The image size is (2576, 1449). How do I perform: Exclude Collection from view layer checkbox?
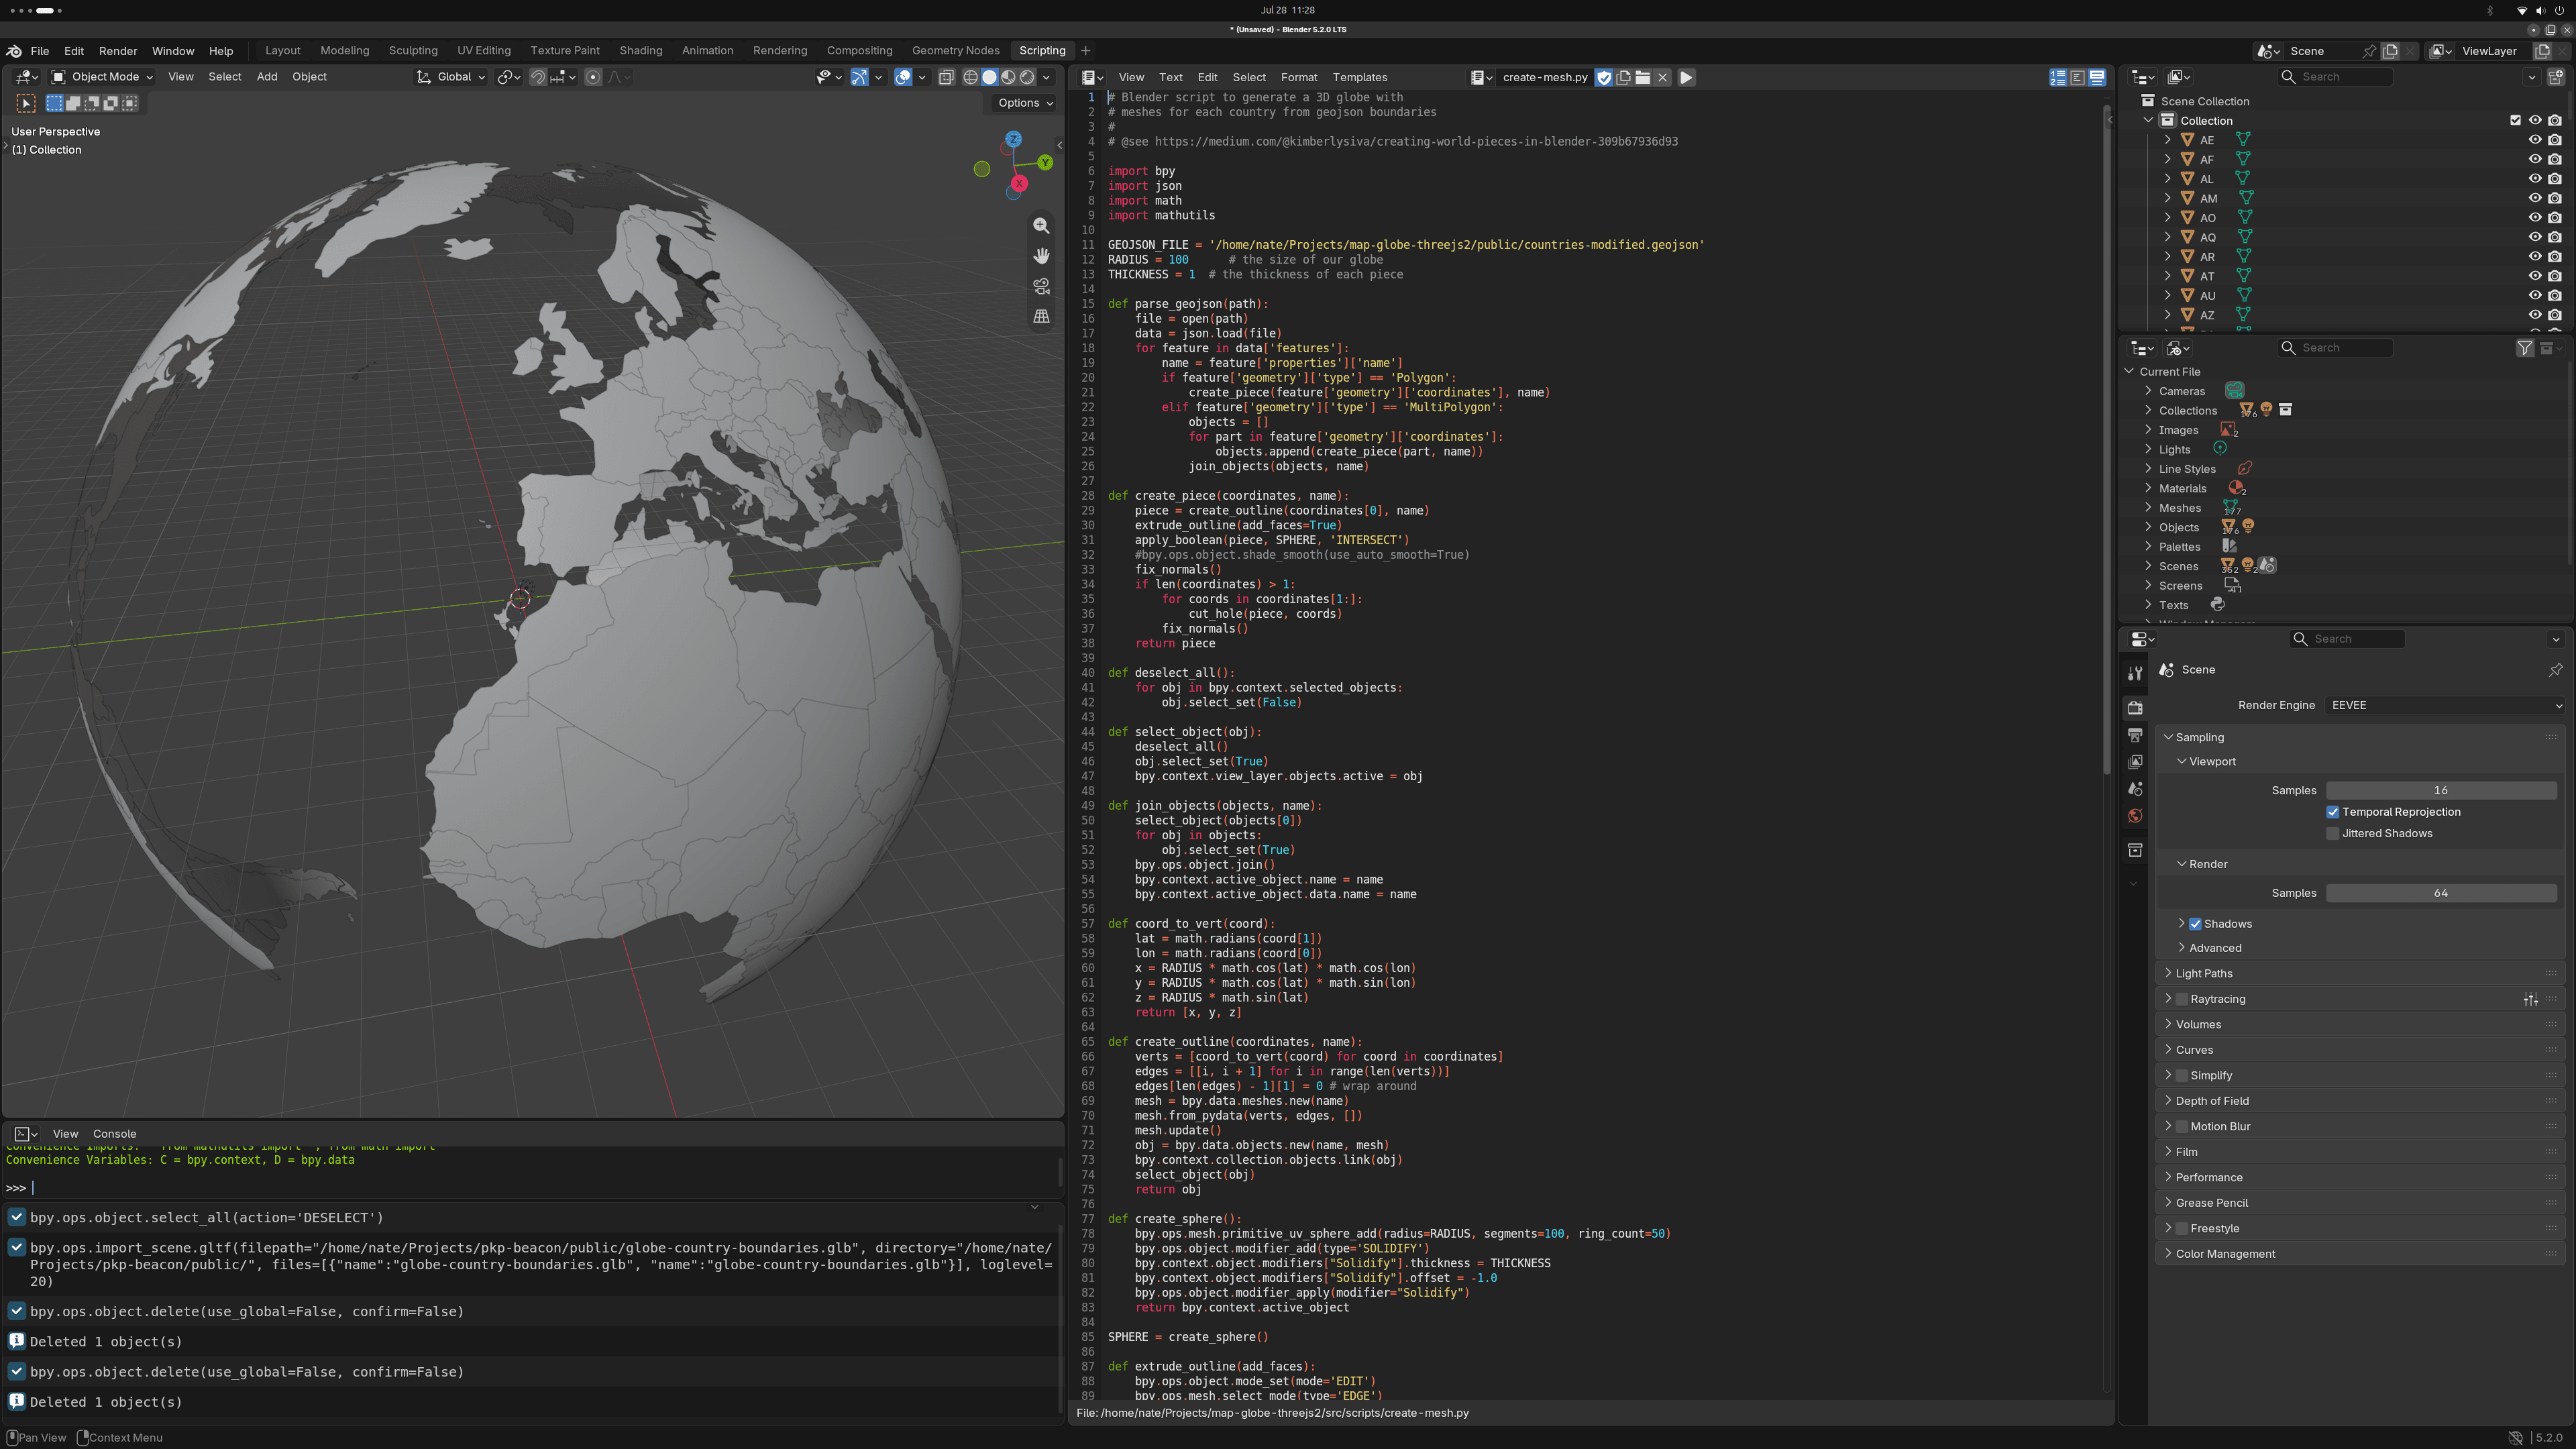tap(2515, 120)
